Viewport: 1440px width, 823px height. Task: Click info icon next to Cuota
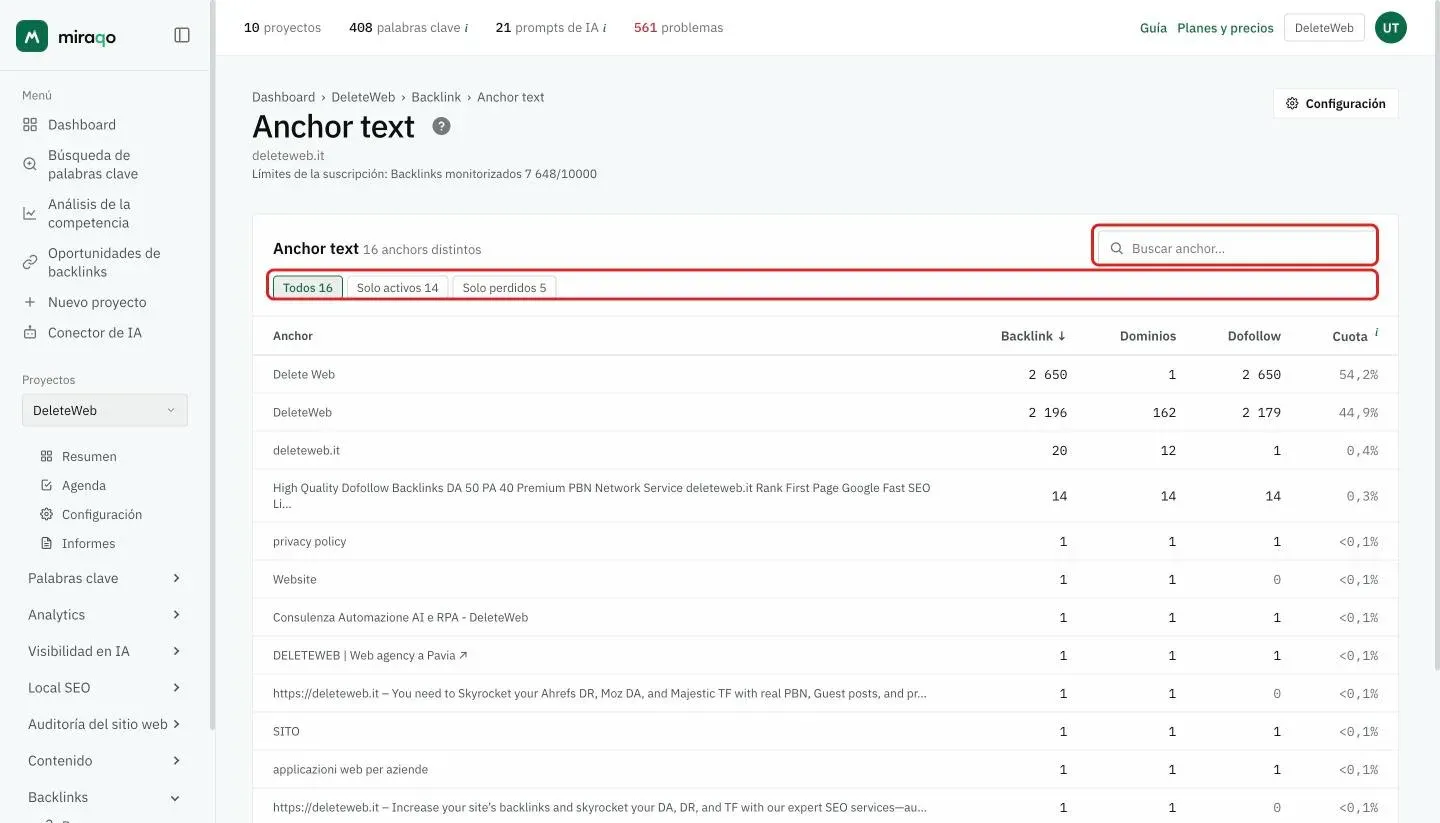pyautogui.click(x=1376, y=332)
